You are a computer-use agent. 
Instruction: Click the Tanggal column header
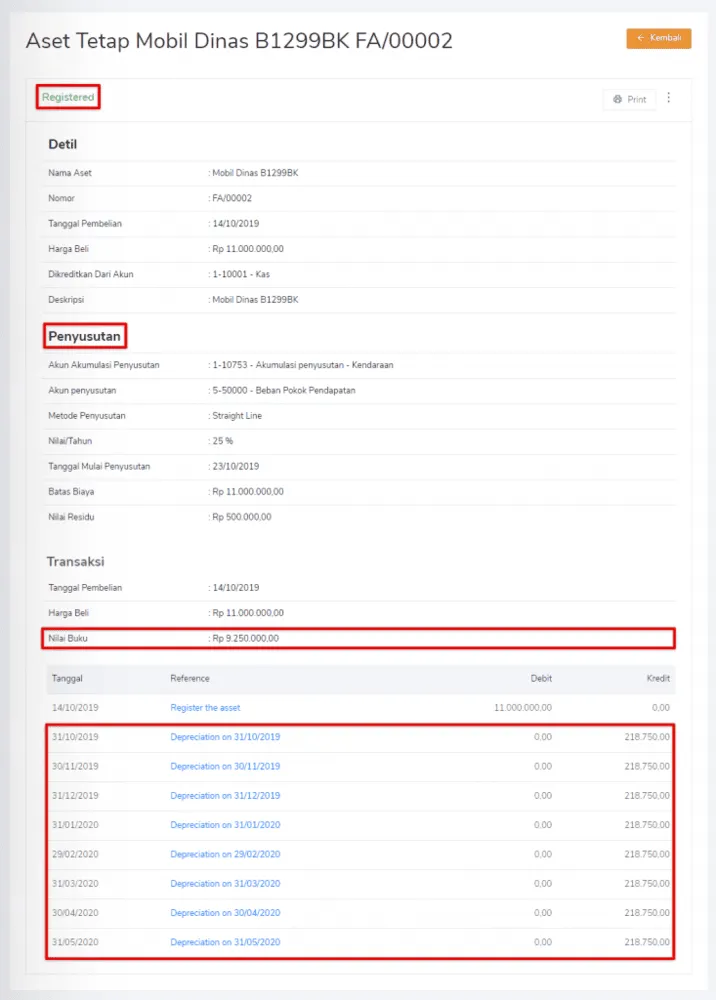click(x=66, y=678)
